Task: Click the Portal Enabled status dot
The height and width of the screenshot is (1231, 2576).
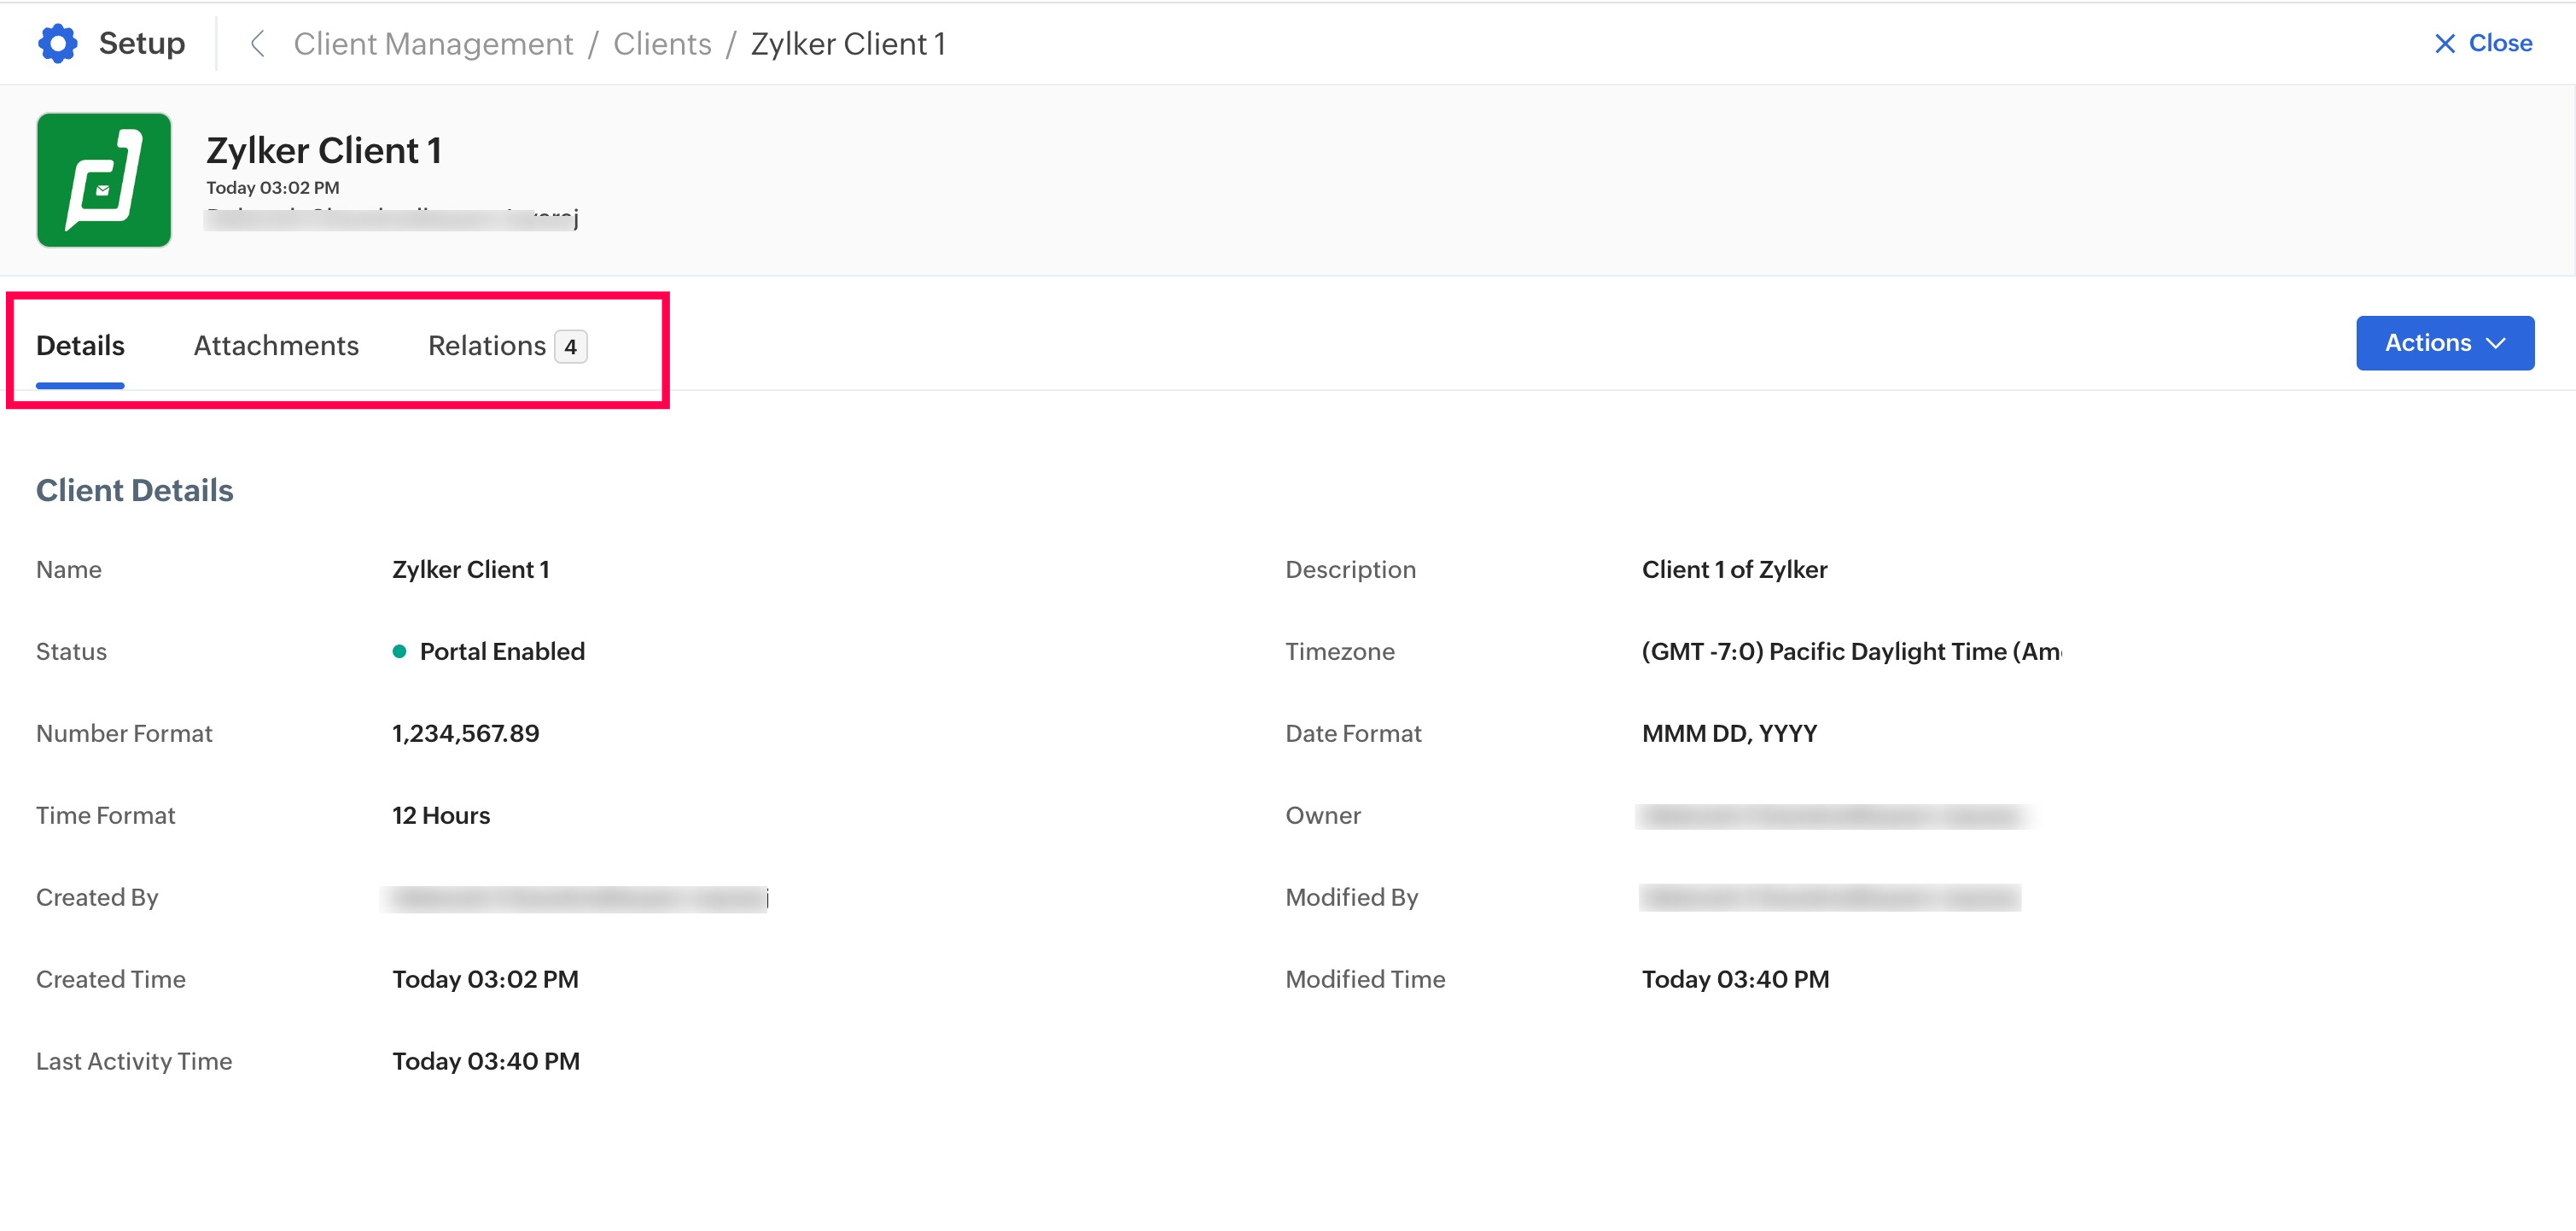Action: (x=399, y=651)
